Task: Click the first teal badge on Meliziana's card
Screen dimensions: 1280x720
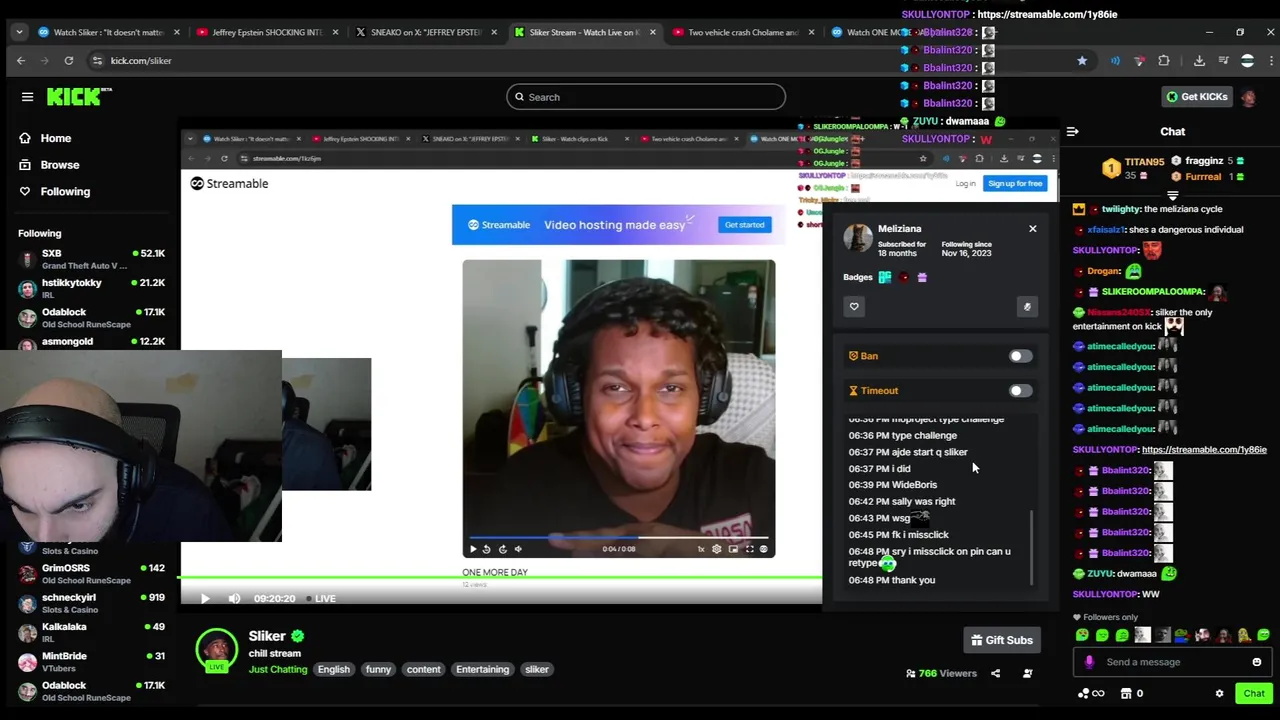Action: 885,277
